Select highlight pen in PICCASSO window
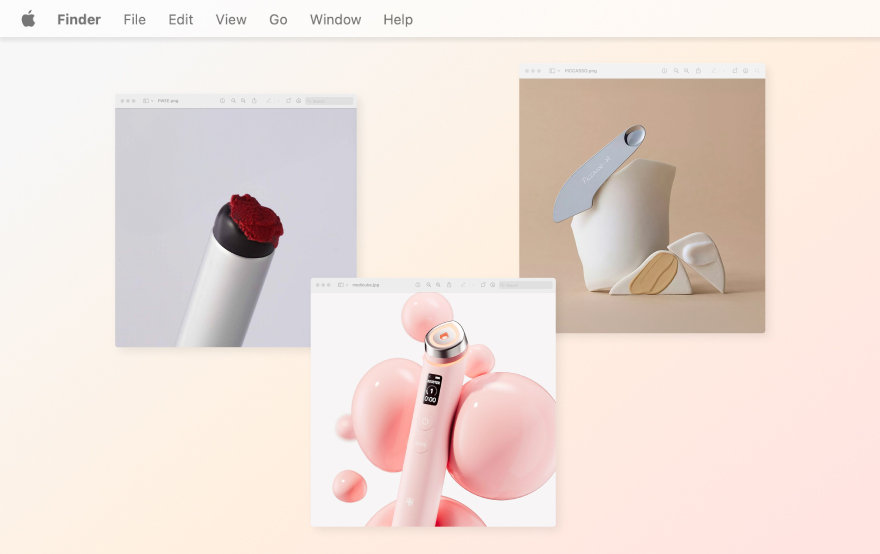 coord(714,71)
